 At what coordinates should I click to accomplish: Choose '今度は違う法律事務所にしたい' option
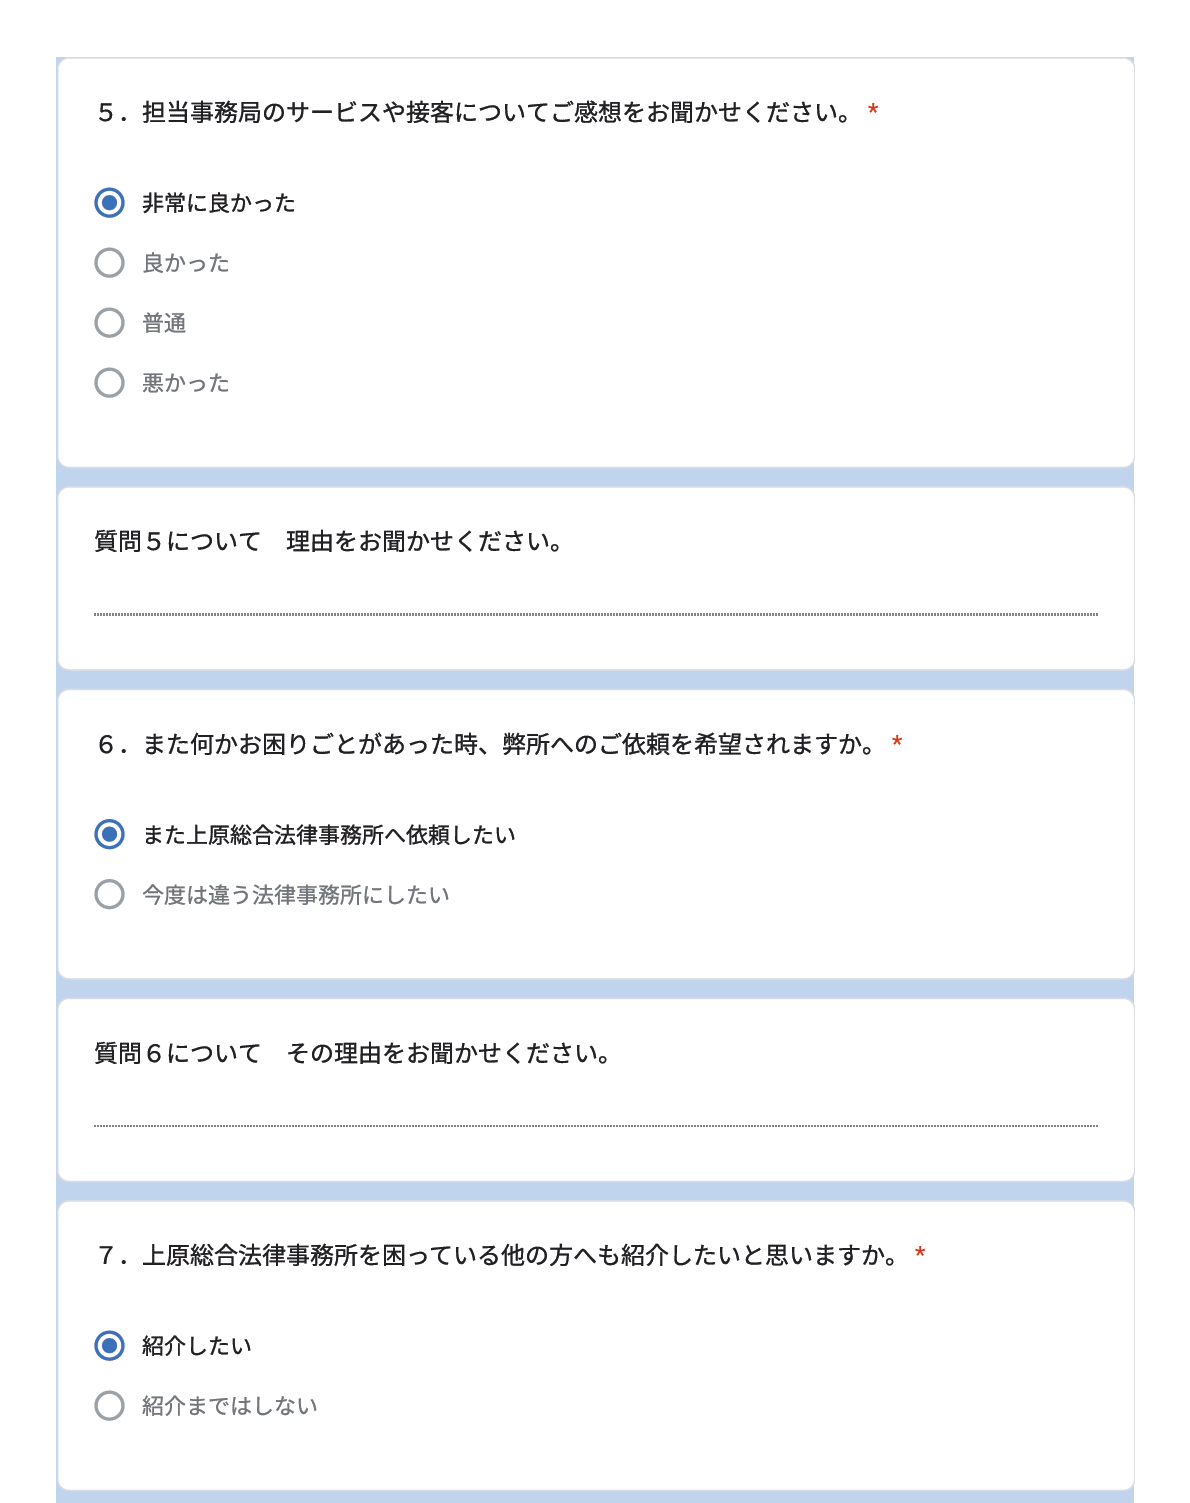click(110, 894)
